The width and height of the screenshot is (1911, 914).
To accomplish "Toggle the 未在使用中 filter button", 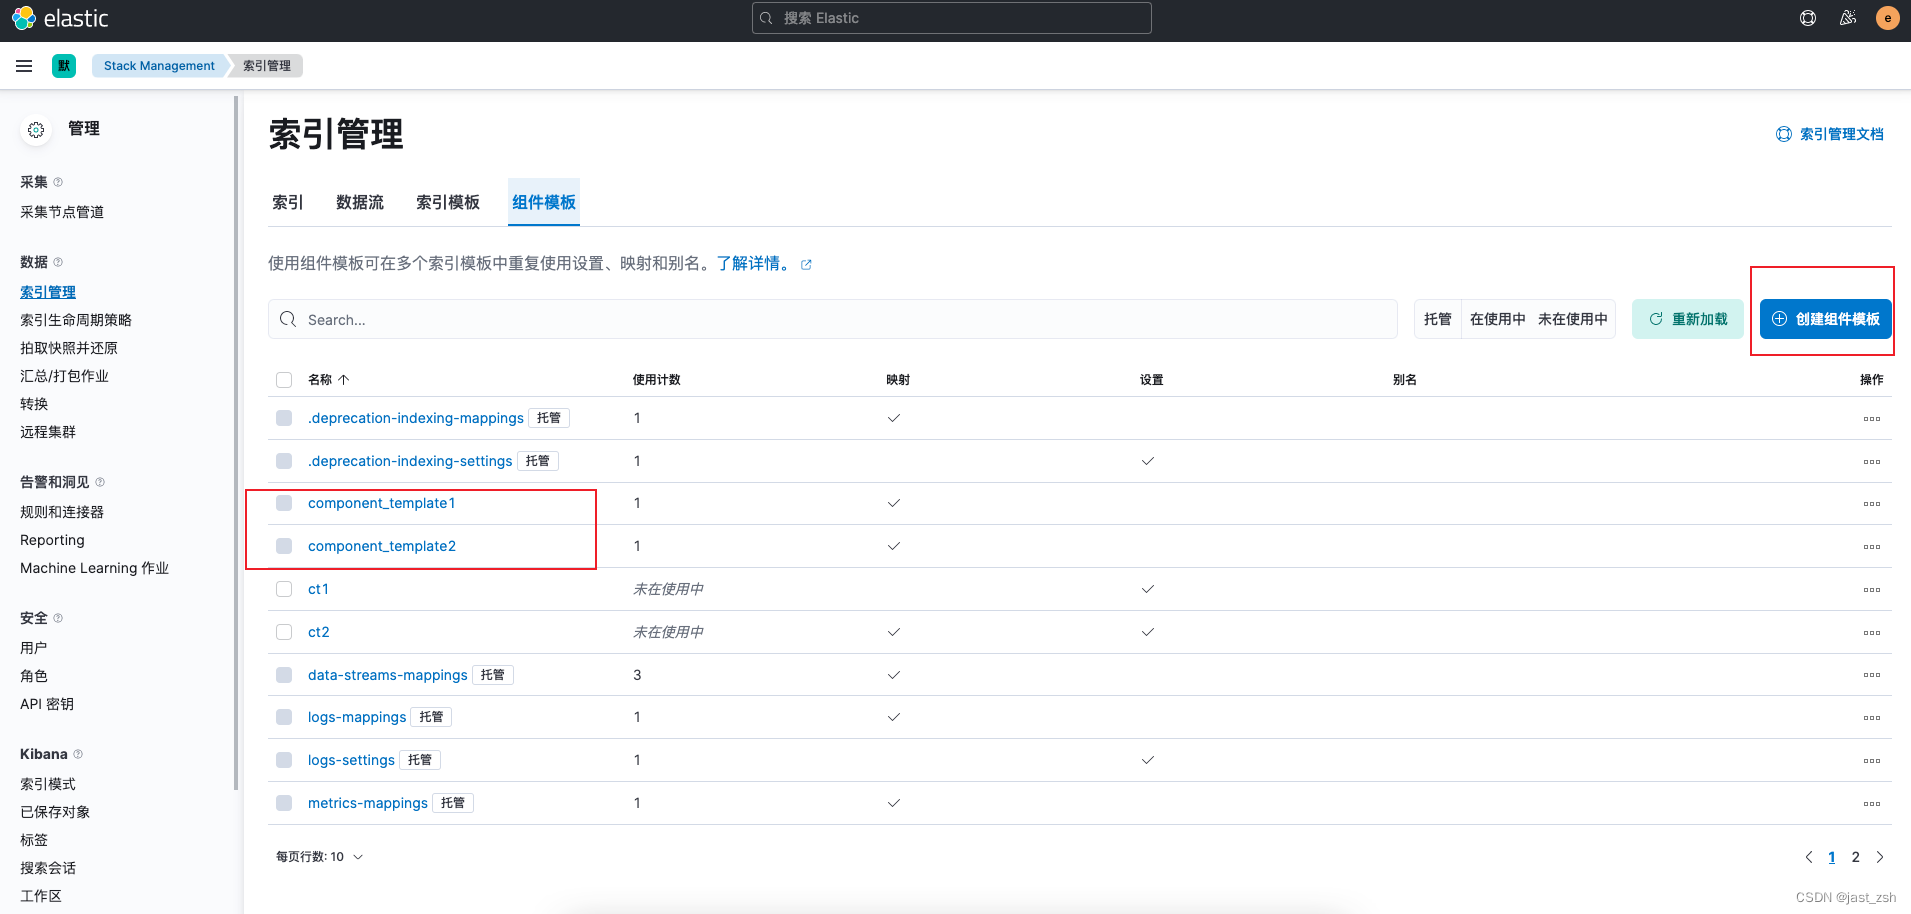I will click(1573, 319).
